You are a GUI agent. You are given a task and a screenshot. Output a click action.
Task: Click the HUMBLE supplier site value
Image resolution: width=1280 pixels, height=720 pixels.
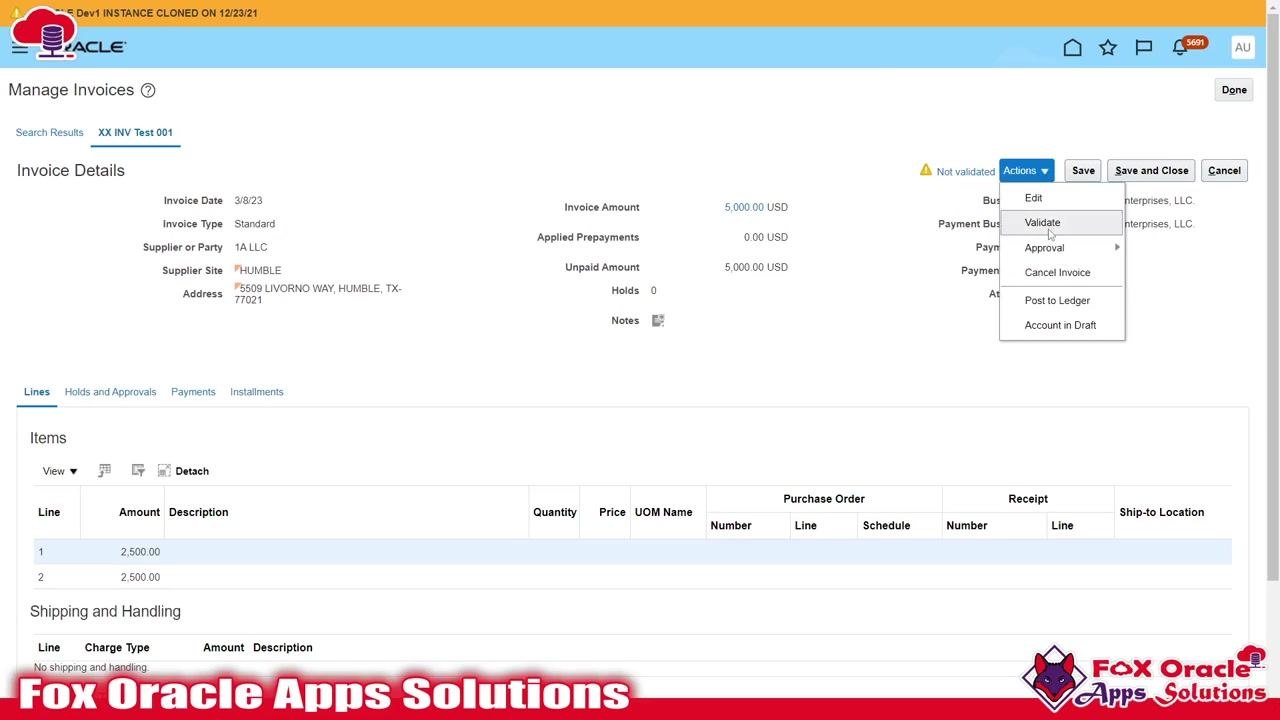point(260,270)
